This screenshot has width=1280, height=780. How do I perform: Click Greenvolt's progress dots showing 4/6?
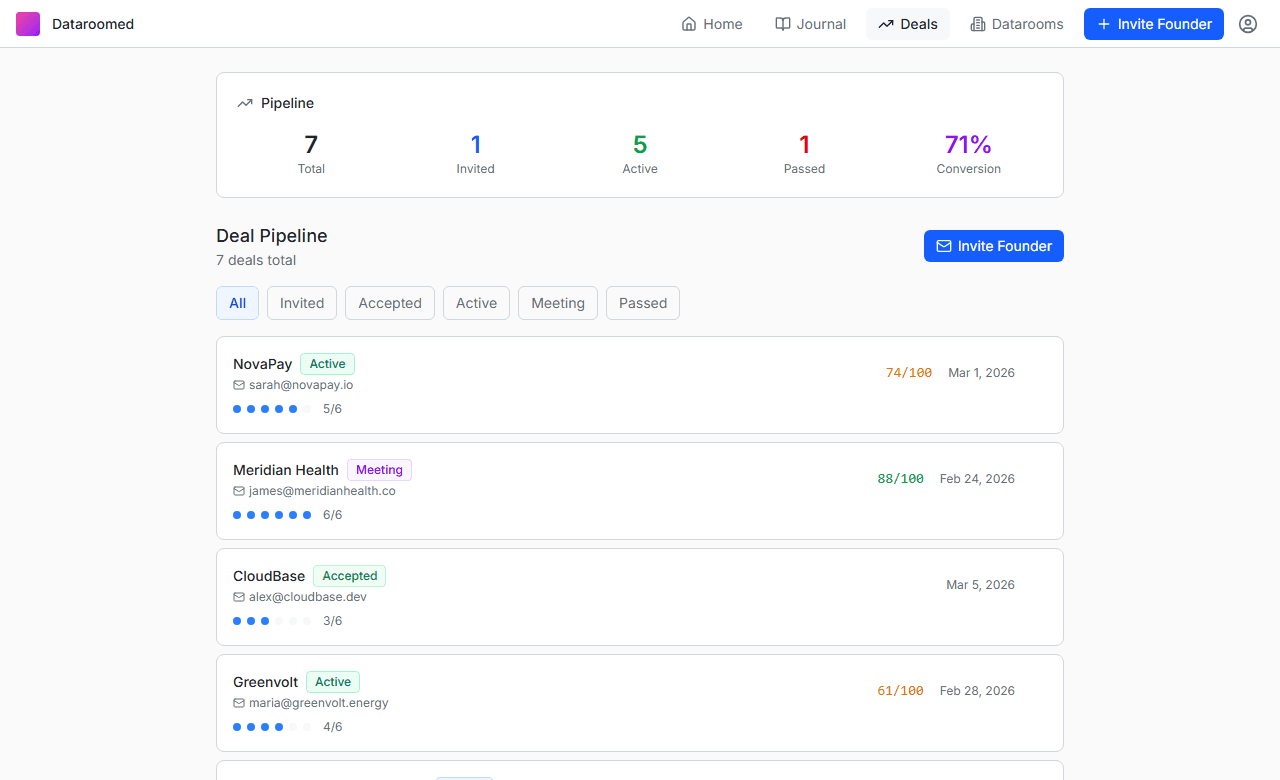click(271, 727)
